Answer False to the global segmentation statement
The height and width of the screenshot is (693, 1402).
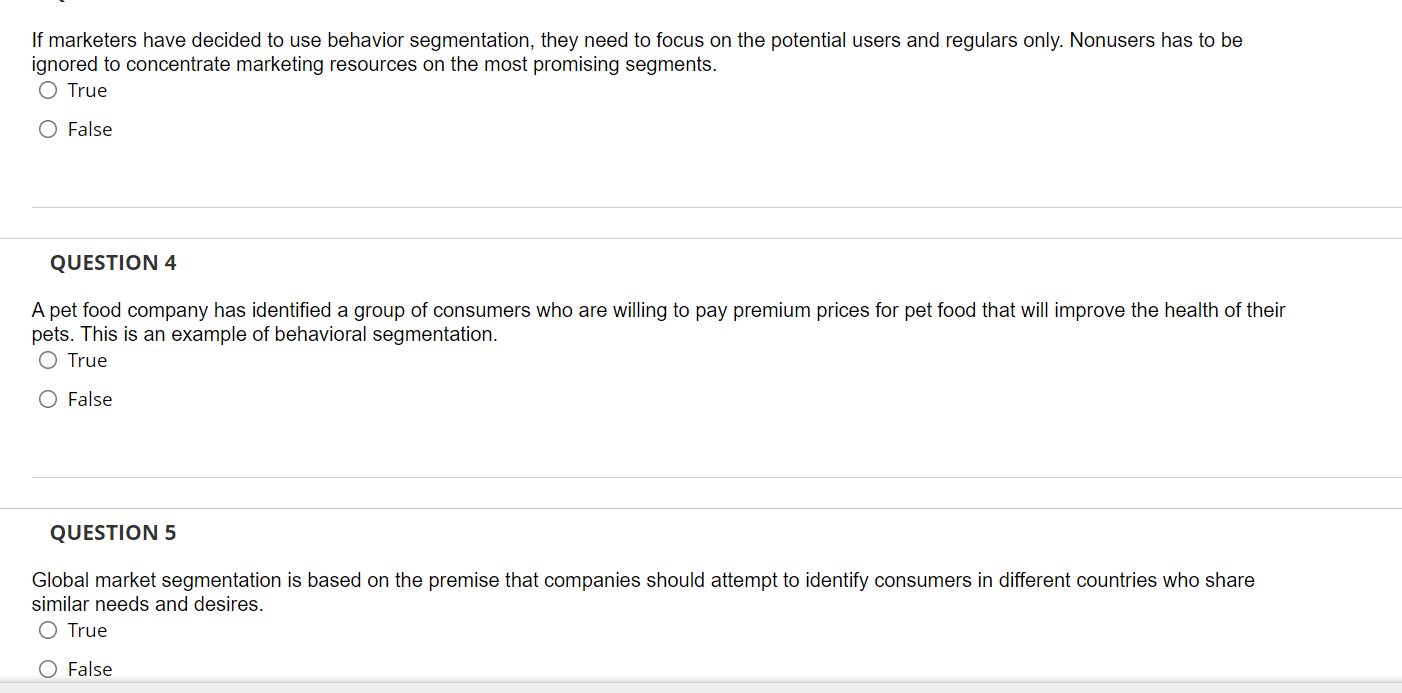[x=47, y=669]
